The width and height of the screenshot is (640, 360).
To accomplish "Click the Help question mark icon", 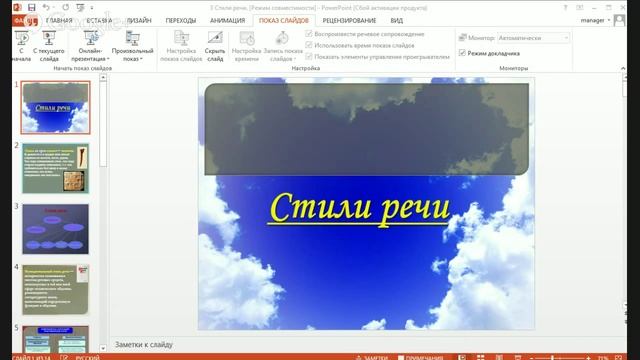I will click(565, 7).
